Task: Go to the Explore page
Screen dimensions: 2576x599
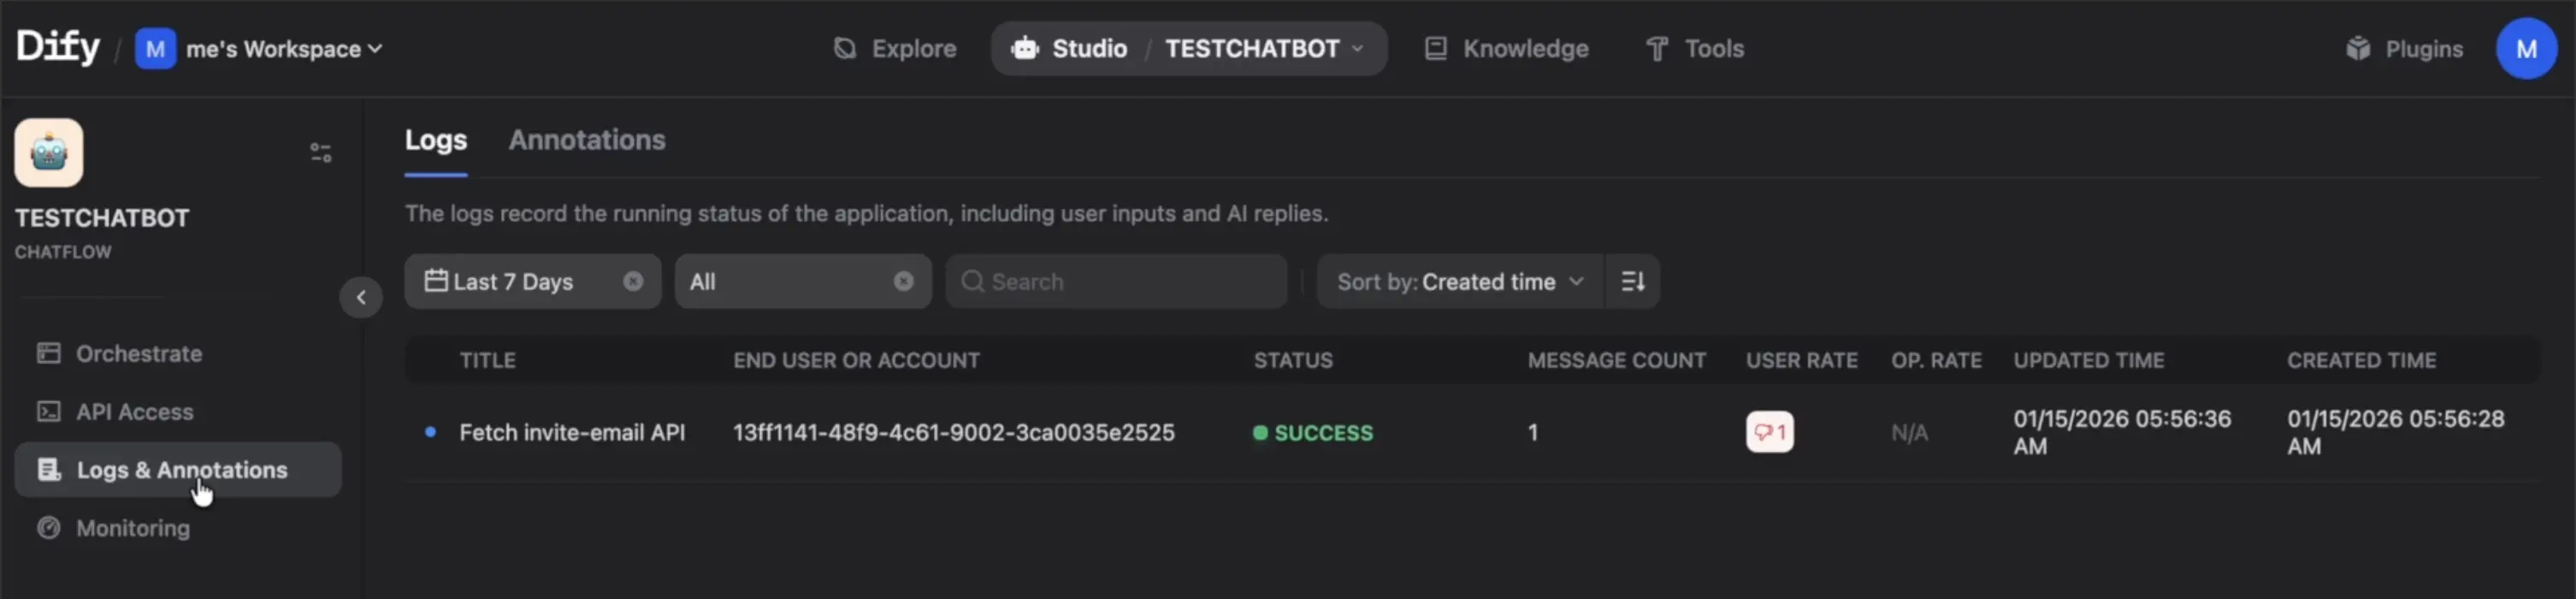Action: (895, 48)
